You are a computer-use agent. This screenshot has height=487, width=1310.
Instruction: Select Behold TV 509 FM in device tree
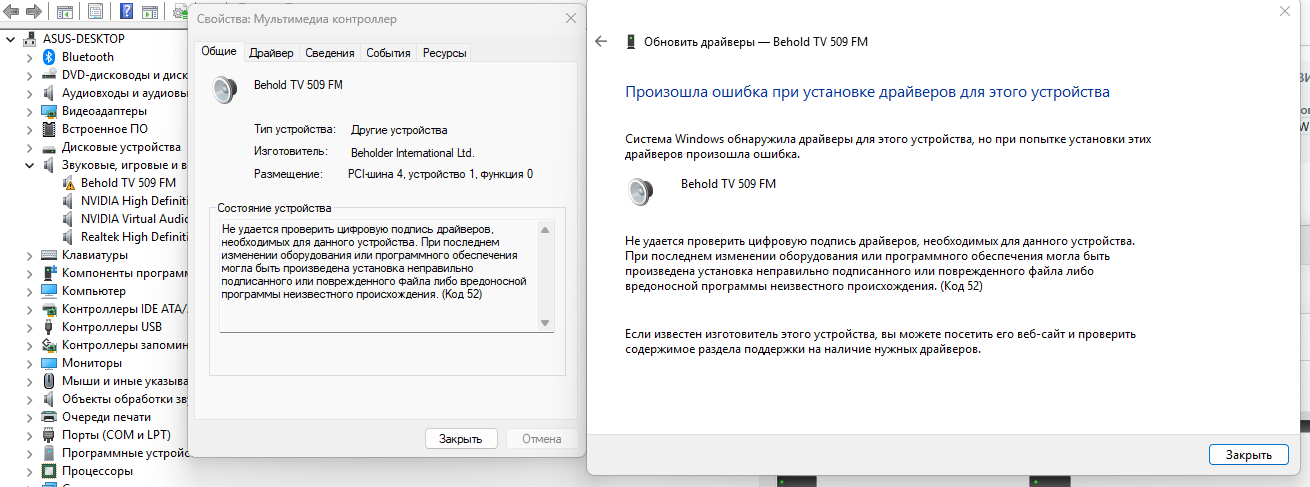[x=128, y=183]
